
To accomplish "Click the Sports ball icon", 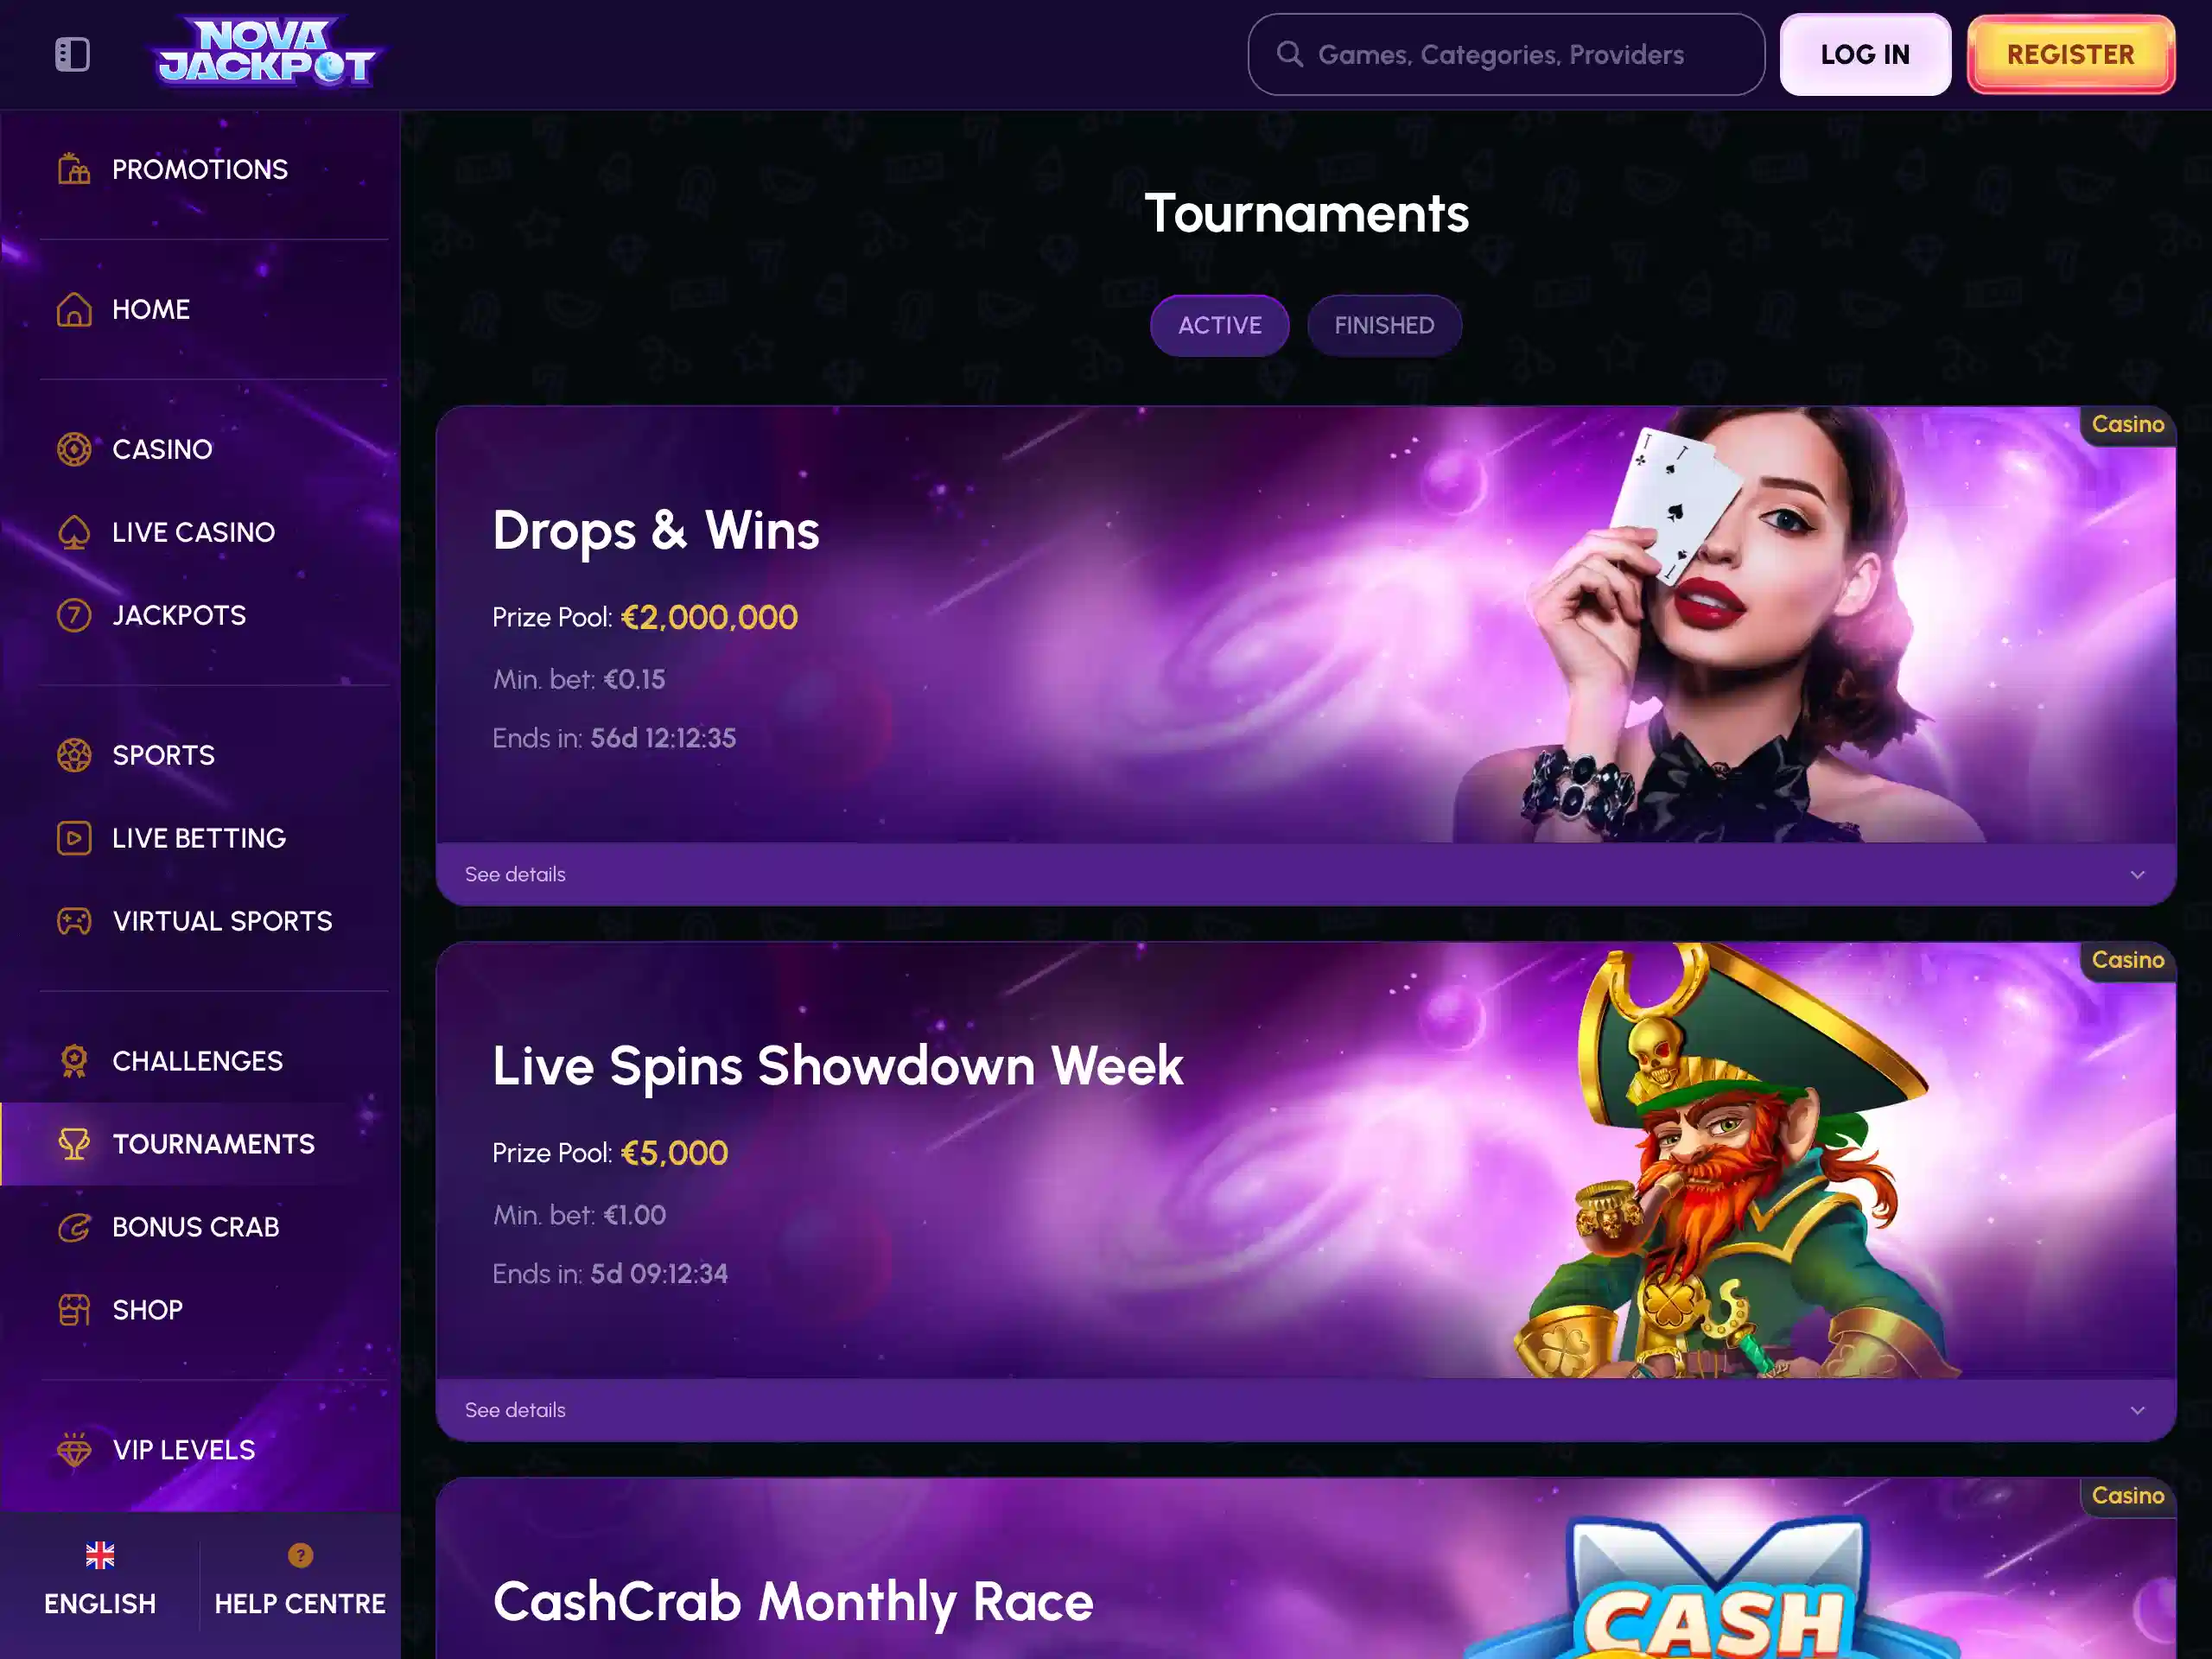I will (74, 755).
